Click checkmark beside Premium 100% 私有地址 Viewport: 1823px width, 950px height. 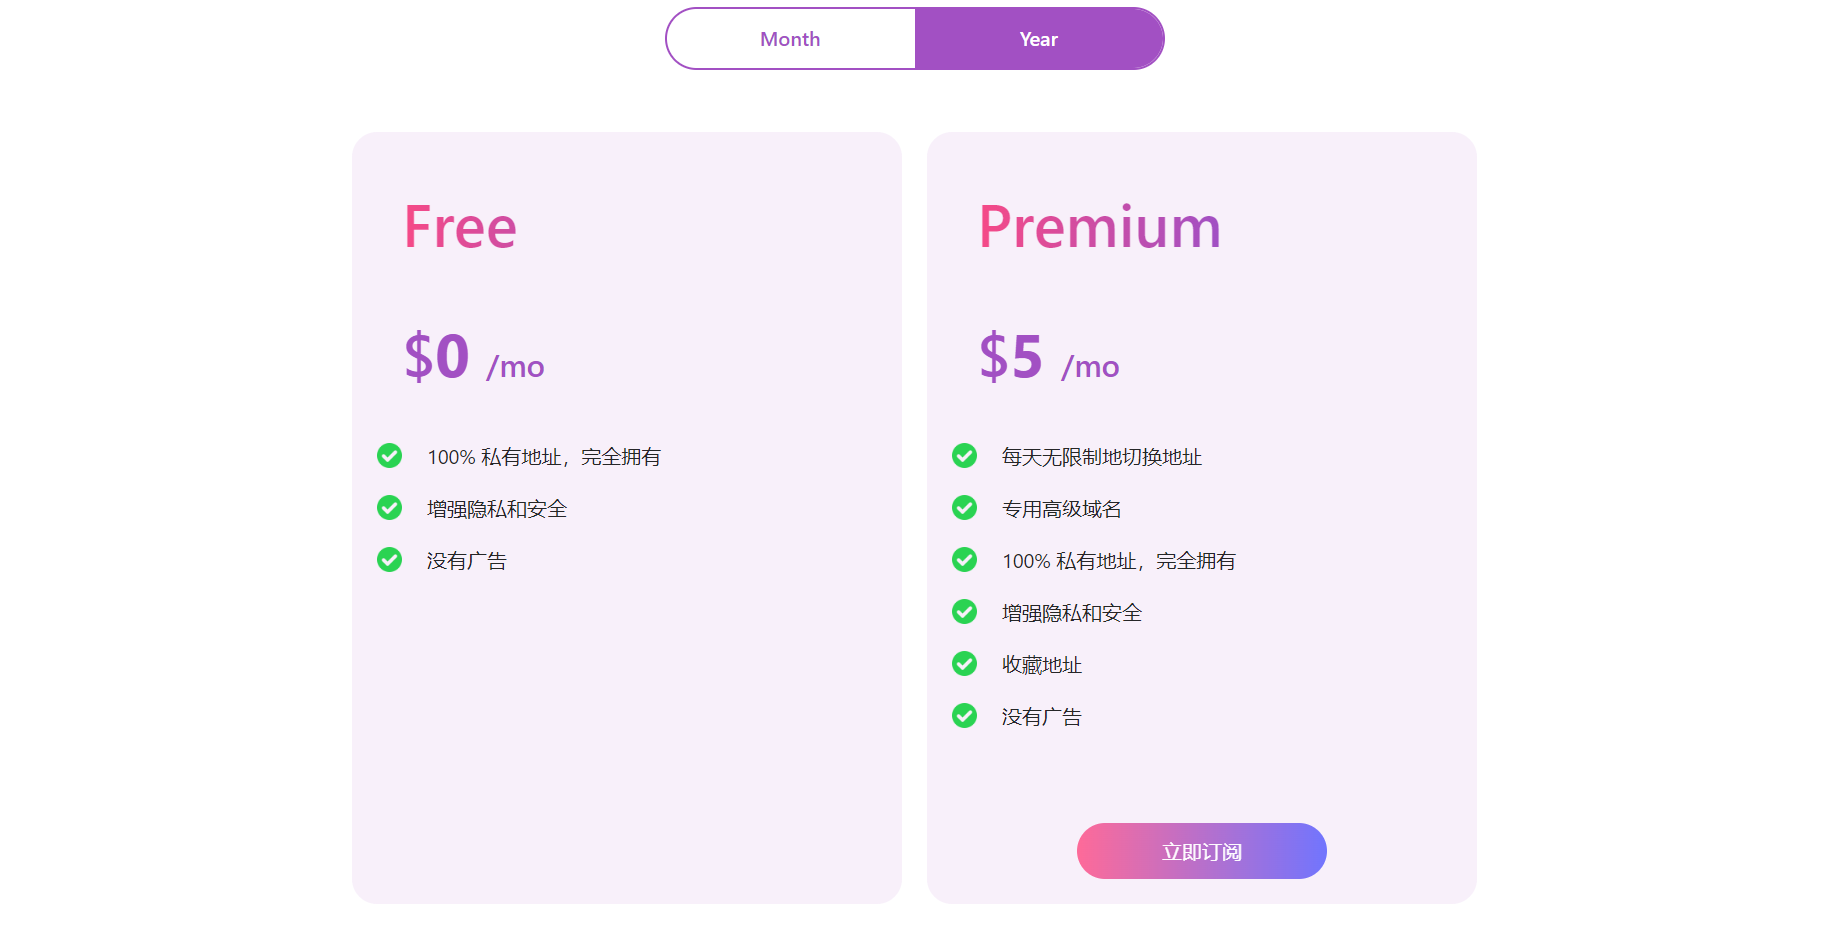coord(964,560)
